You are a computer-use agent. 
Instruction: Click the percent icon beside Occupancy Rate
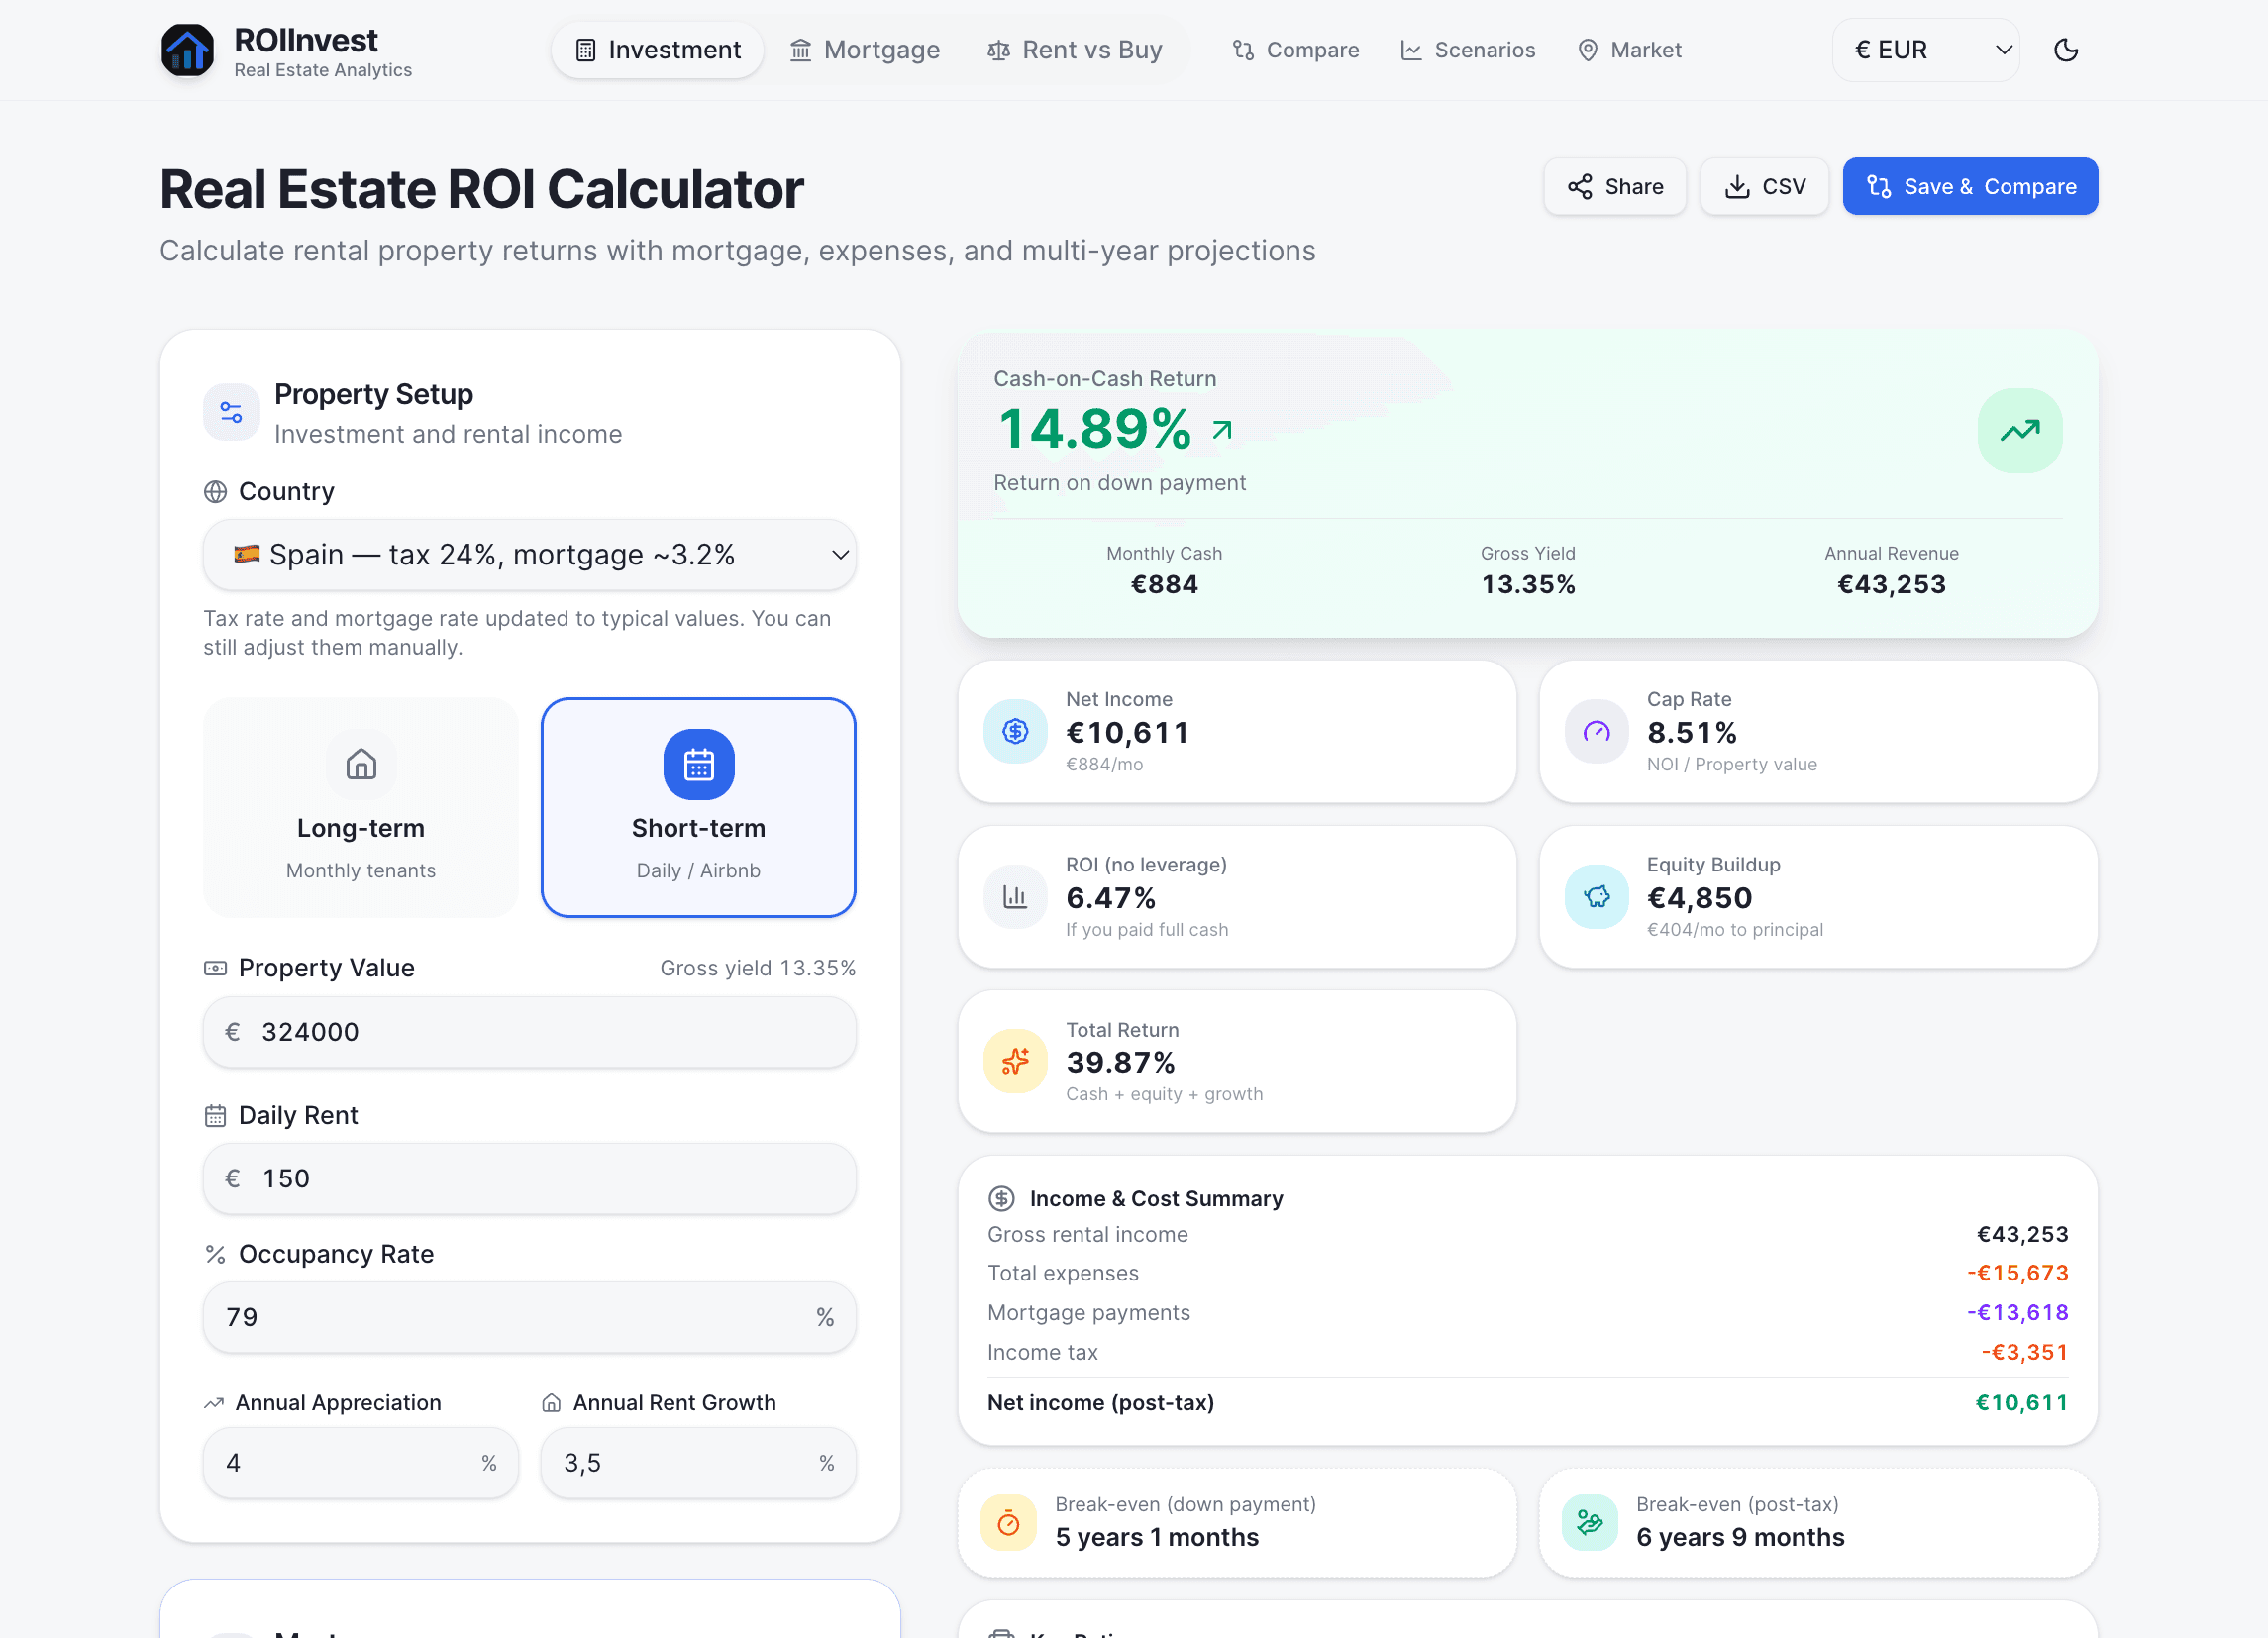point(215,1254)
